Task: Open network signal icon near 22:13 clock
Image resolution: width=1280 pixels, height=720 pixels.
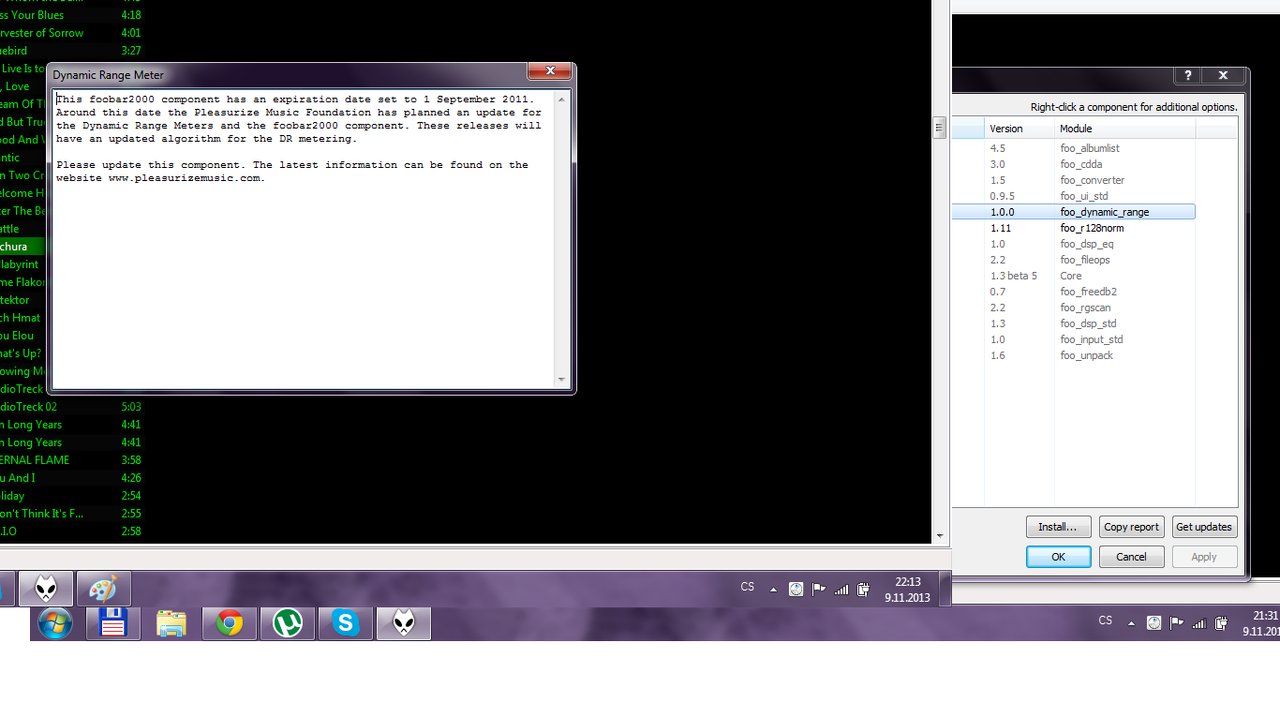Action: [841, 590]
